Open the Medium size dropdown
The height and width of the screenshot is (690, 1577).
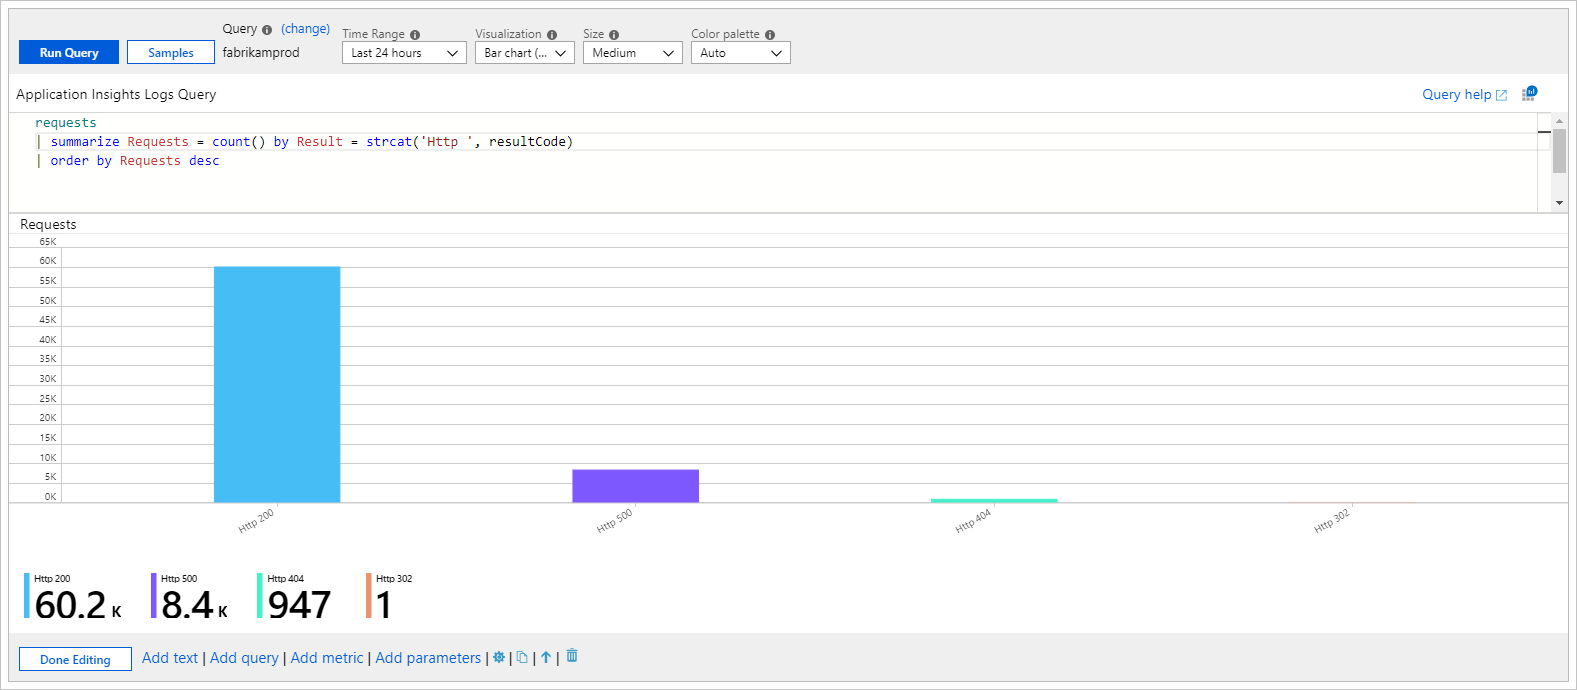coord(632,53)
